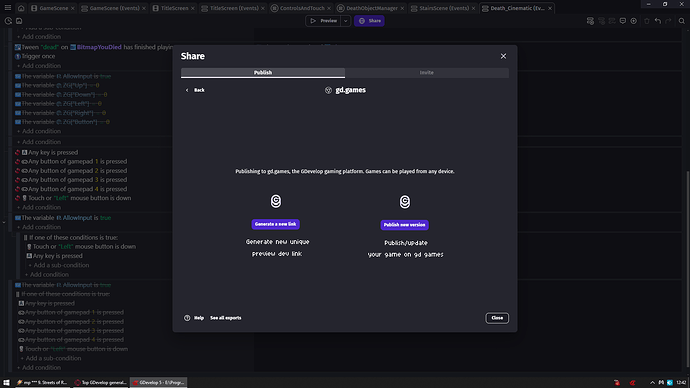Click the taskbar clock
This screenshot has height=388, width=690.
click(681, 383)
